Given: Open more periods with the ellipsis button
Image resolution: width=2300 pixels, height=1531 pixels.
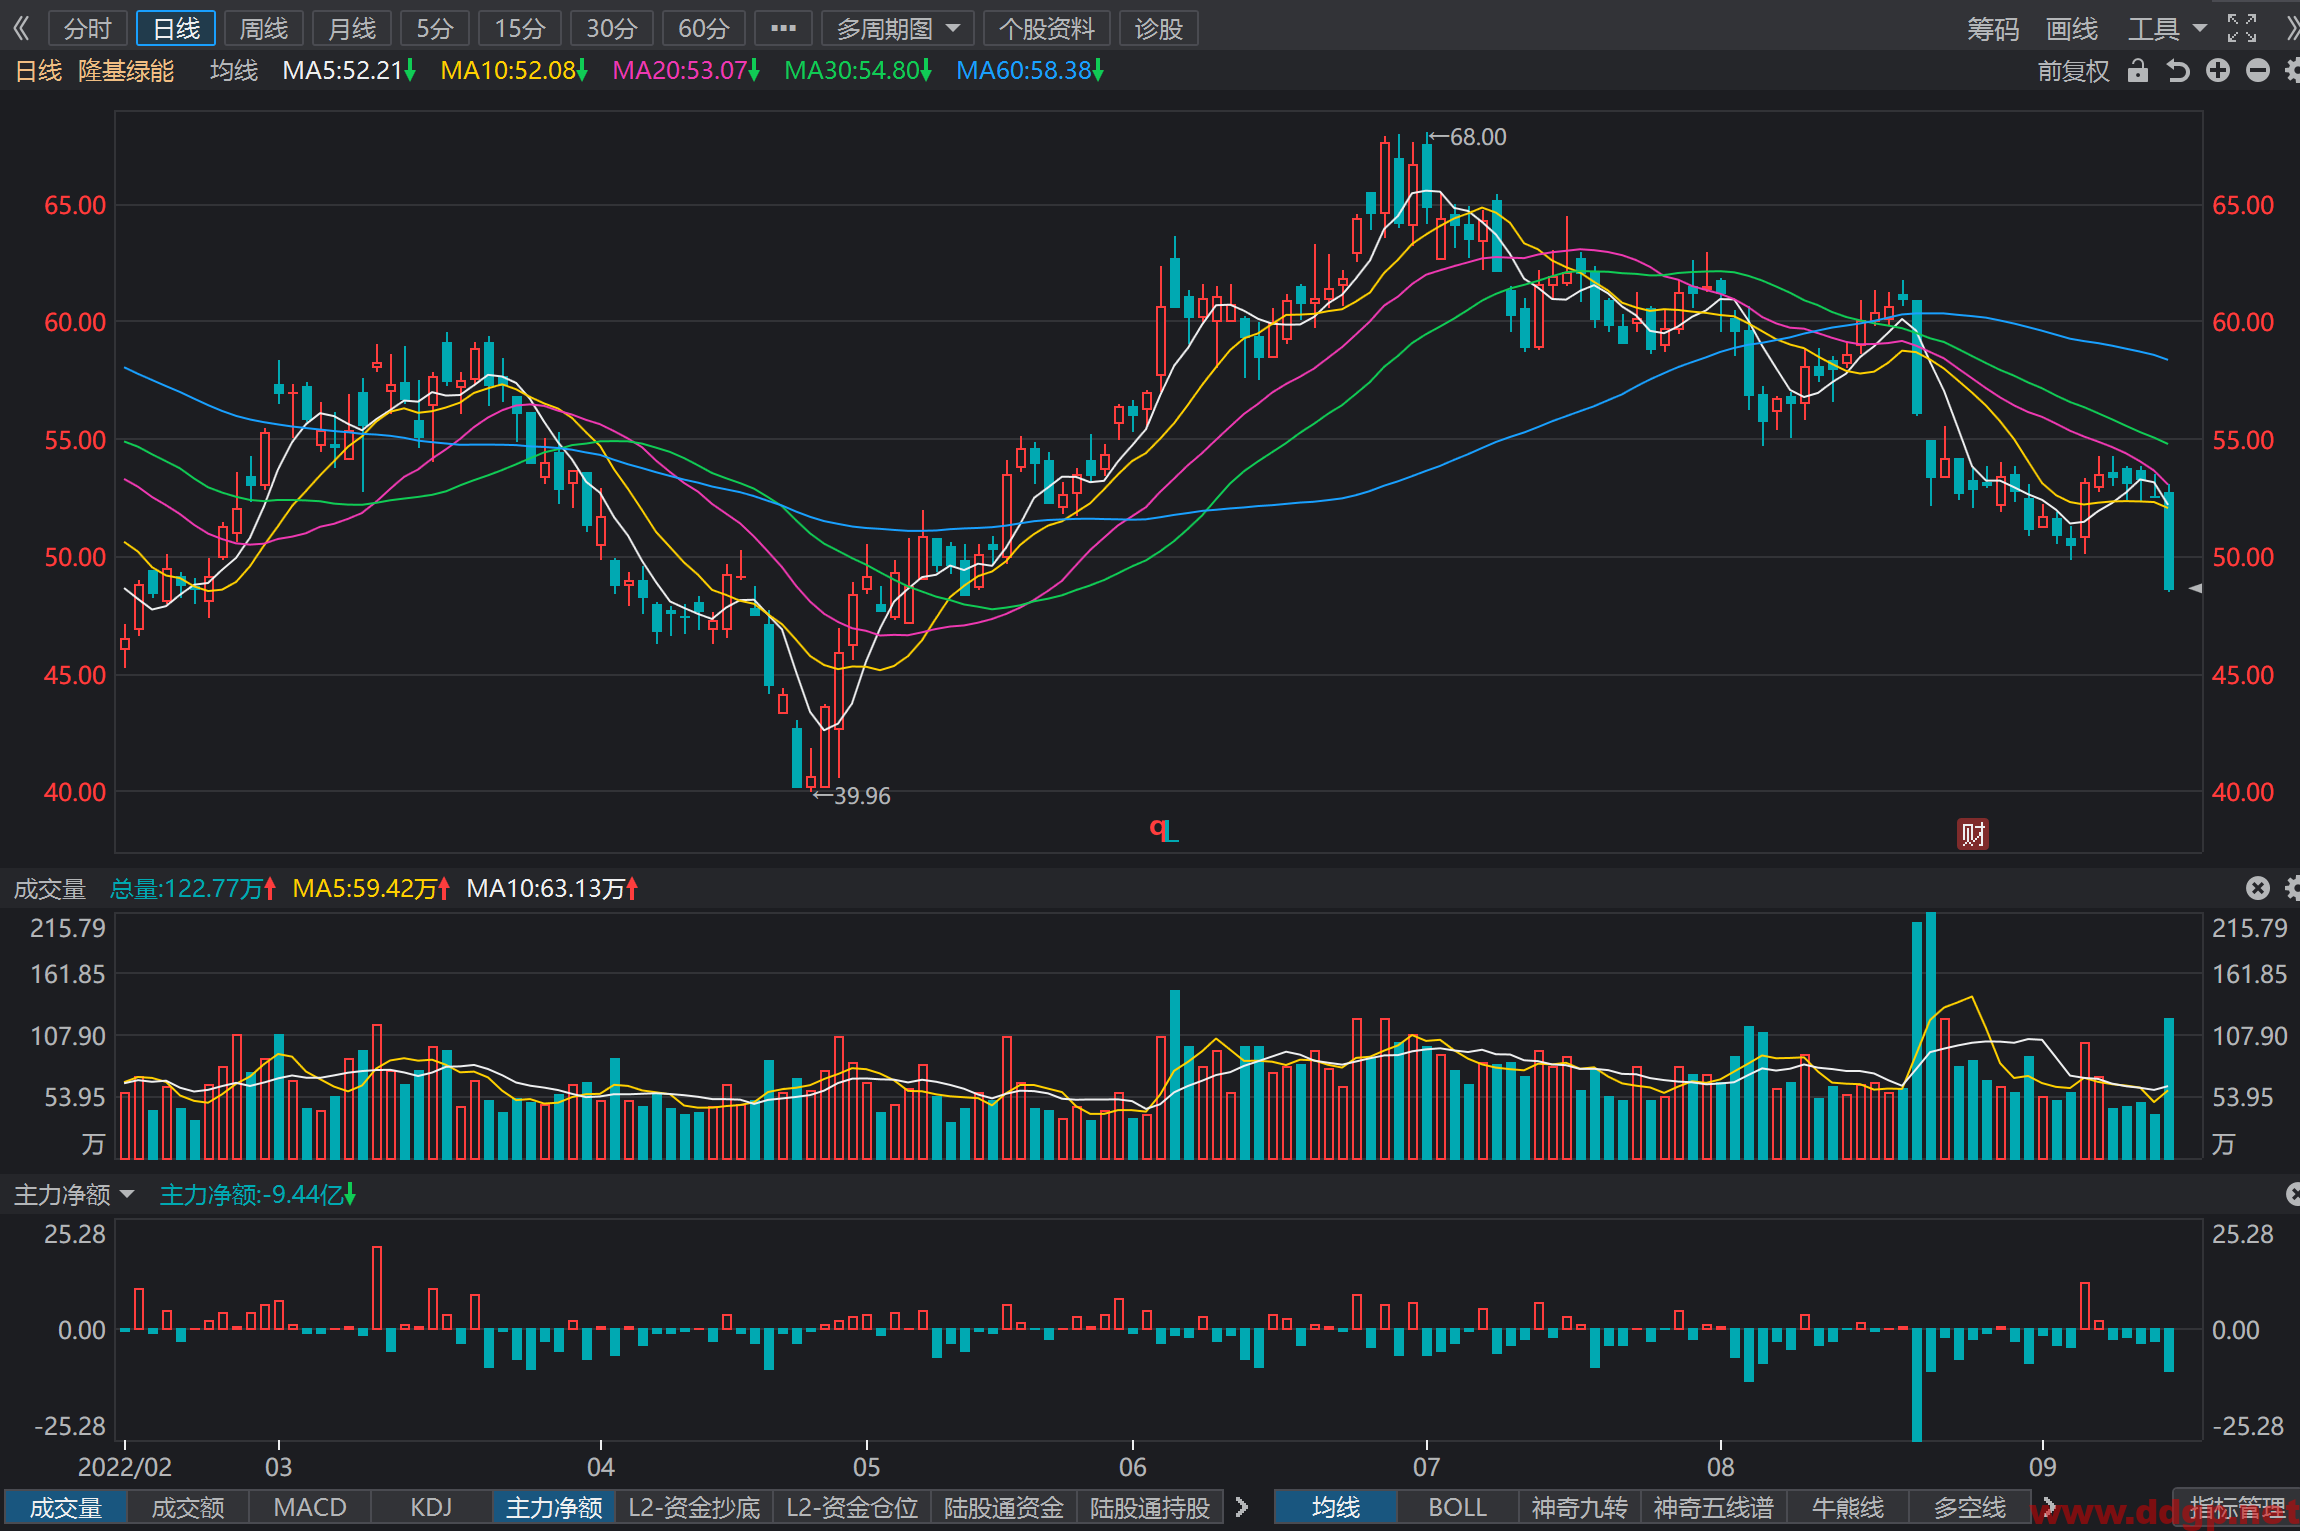Looking at the screenshot, I should pos(783,28).
